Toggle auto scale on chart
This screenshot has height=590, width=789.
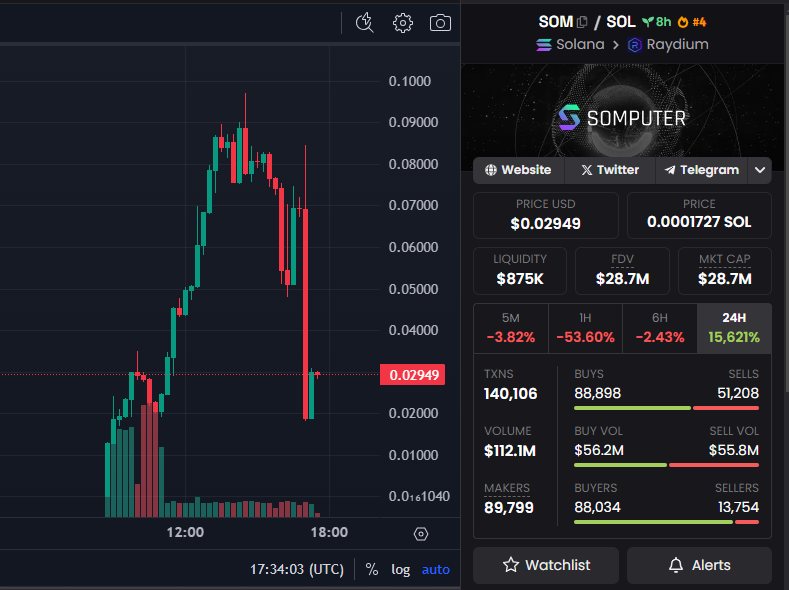(436, 569)
